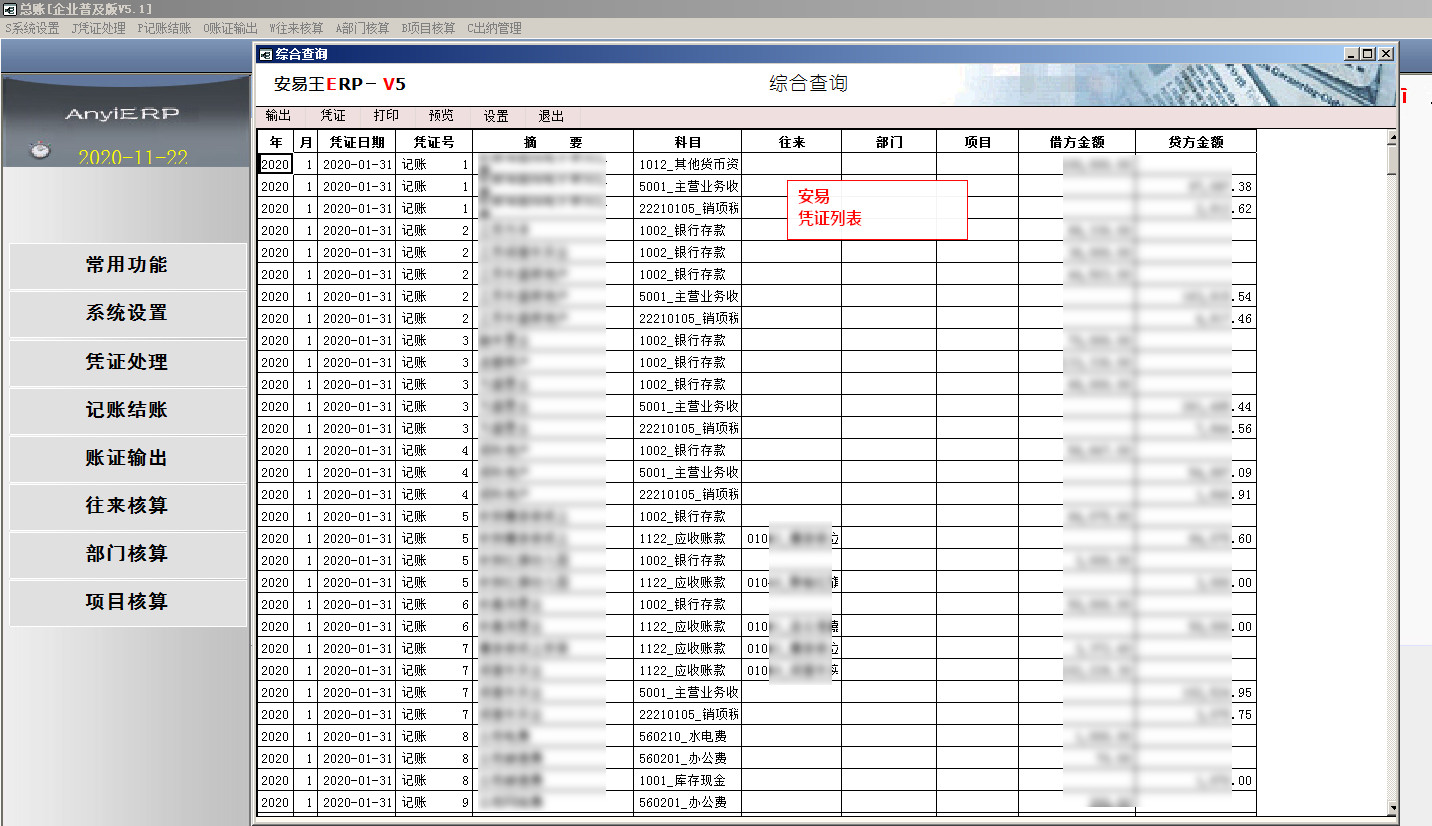
Task: Click the 综合查询 window title icon
Action: [x=265, y=54]
